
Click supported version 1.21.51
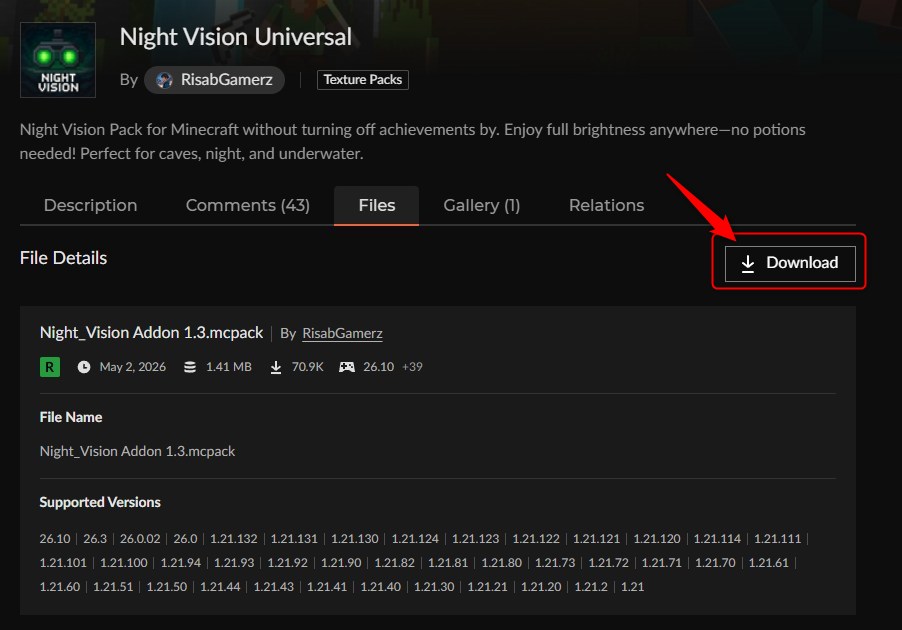[113, 587]
